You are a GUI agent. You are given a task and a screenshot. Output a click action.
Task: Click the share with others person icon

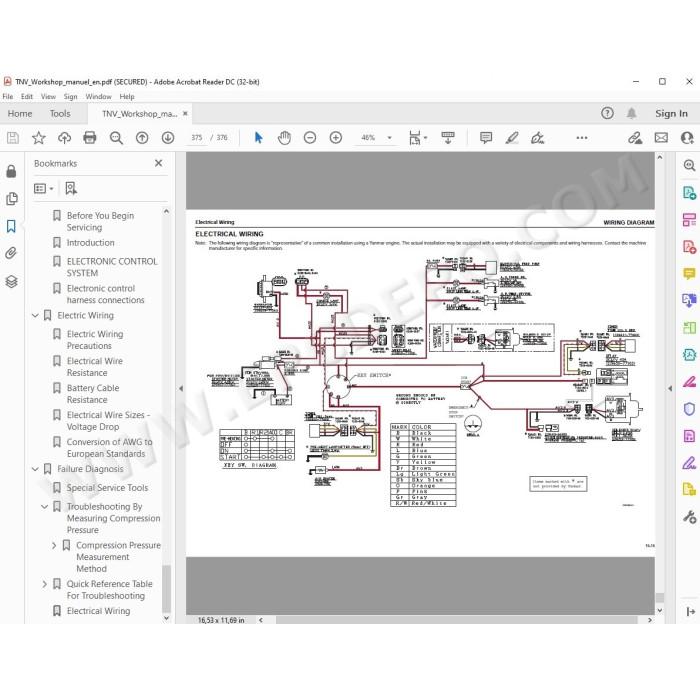point(687,138)
